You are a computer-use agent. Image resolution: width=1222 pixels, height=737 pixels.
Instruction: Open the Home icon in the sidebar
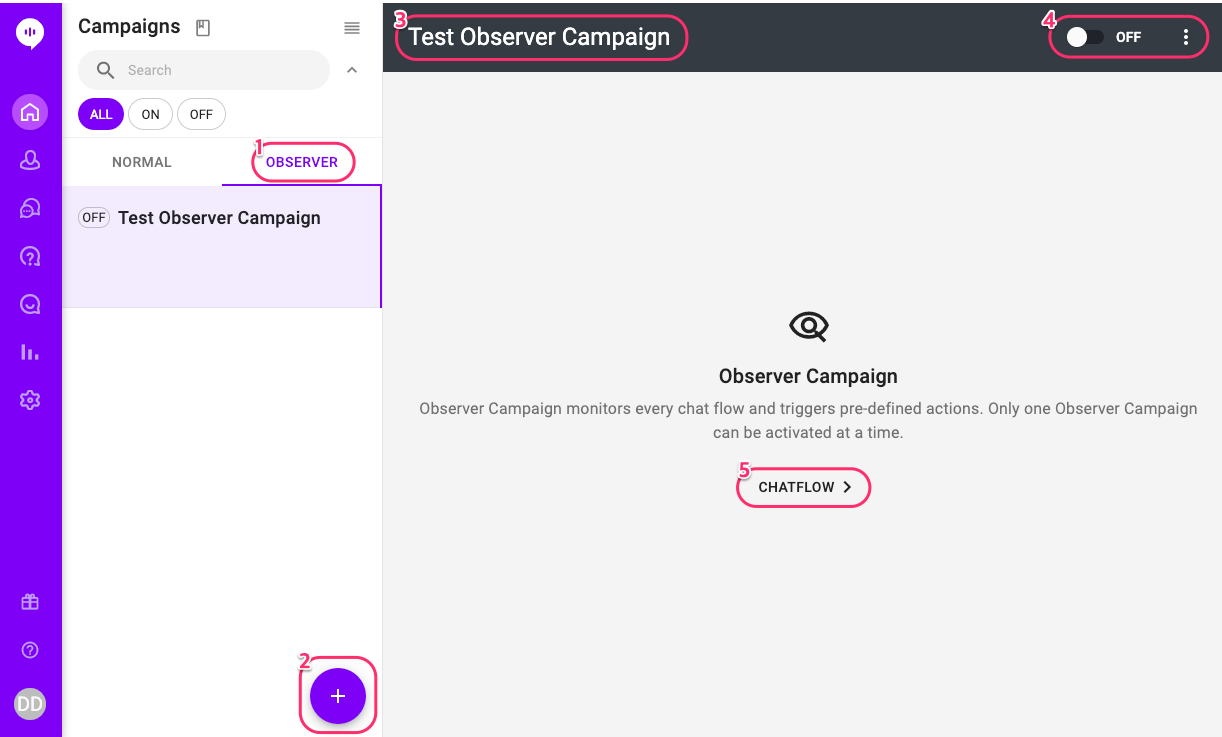tap(30, 112)
